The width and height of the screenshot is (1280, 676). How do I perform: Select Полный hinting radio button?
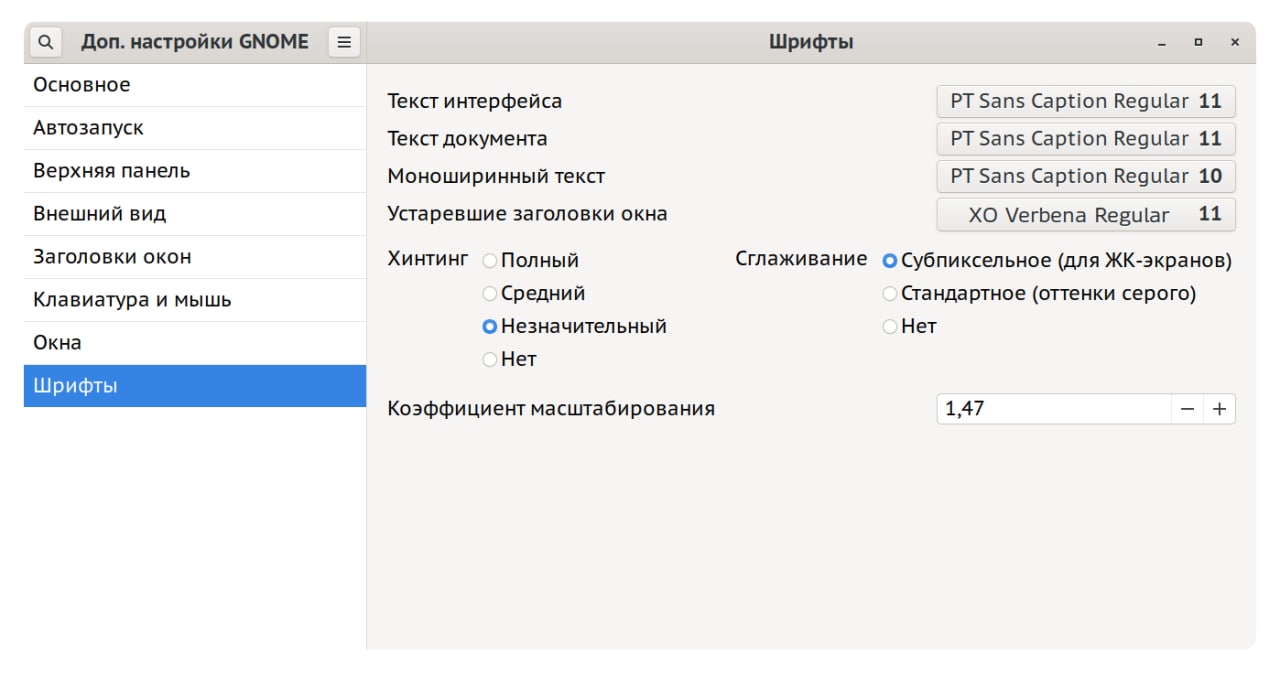490,261
